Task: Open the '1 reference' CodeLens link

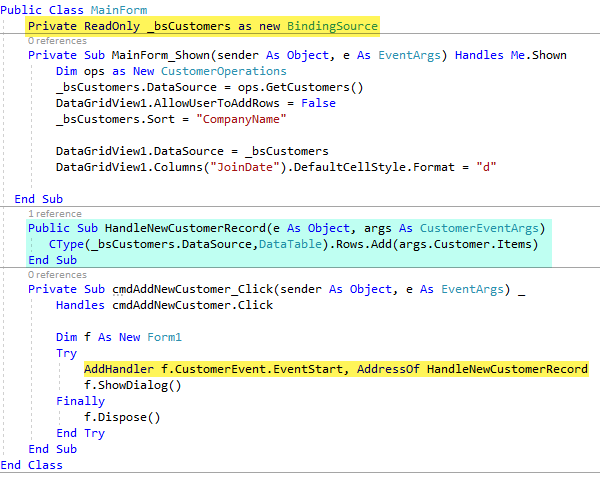Action: 55,214
